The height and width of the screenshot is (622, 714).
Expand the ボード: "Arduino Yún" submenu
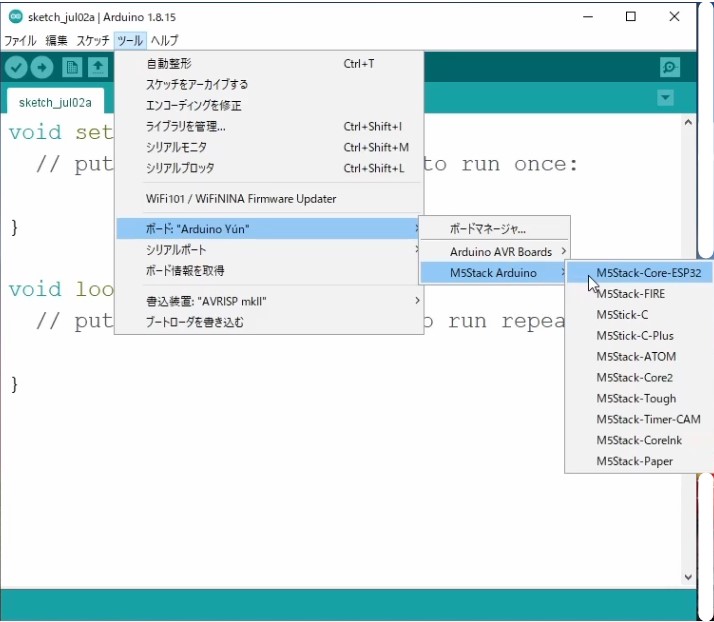coord(270,229)
